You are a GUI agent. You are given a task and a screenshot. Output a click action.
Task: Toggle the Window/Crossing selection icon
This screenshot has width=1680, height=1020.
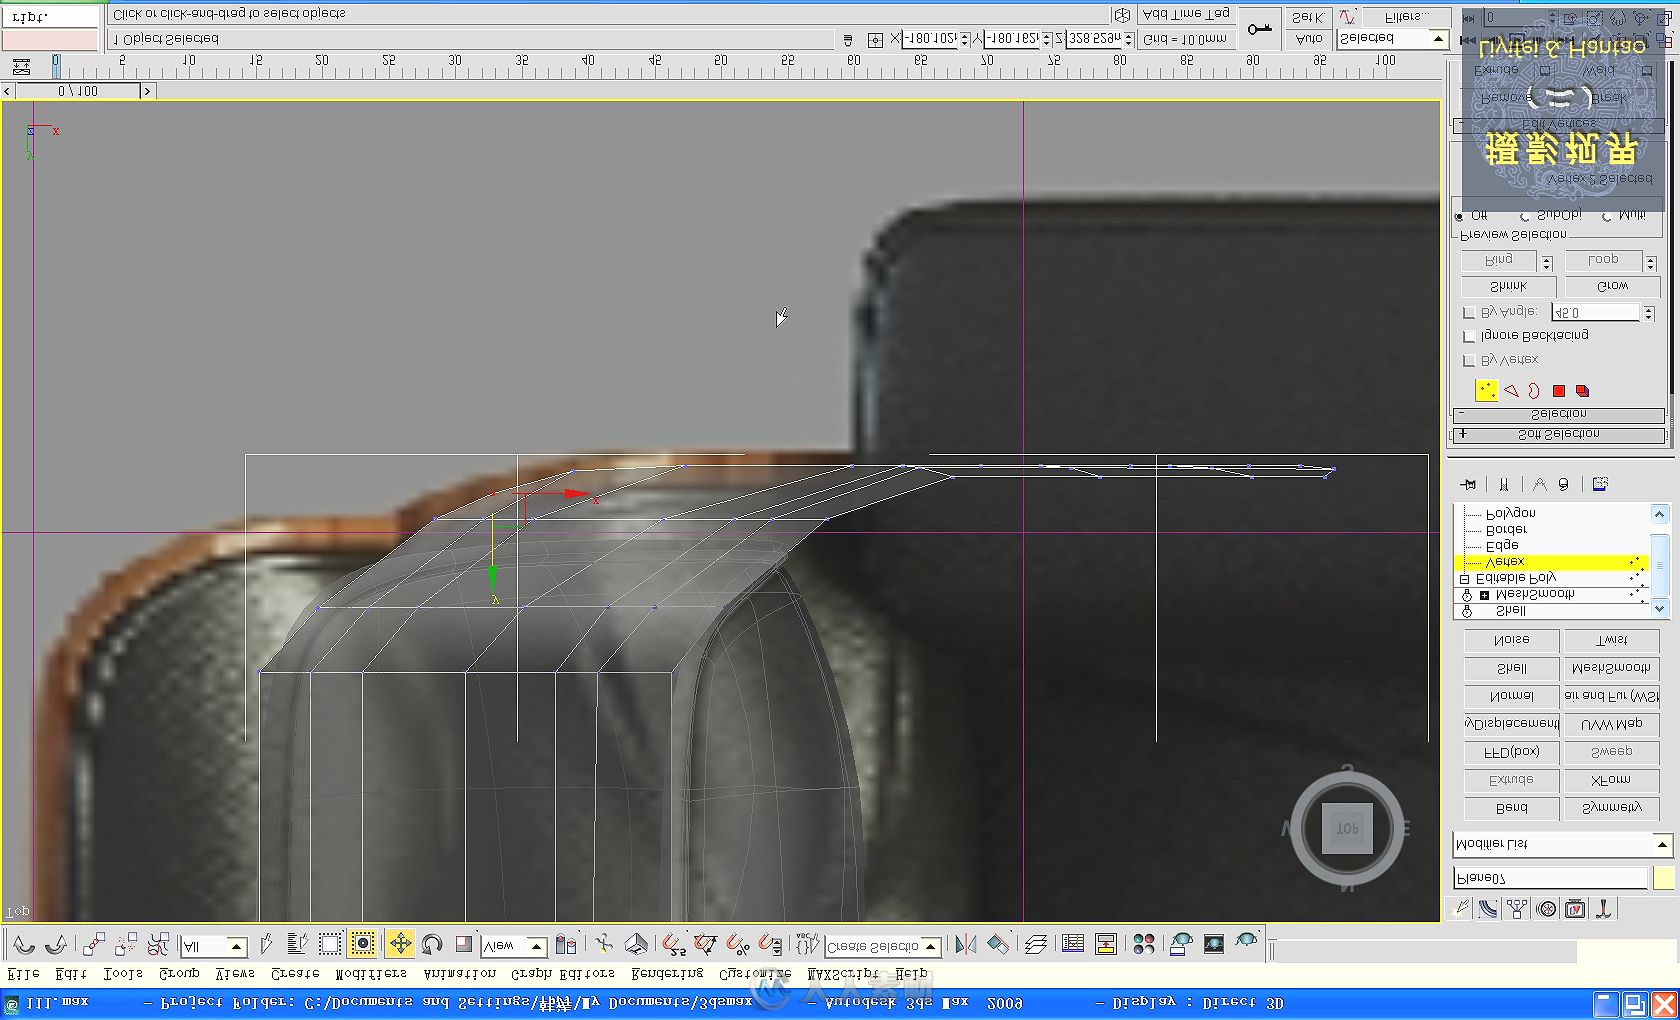[363, 944]
